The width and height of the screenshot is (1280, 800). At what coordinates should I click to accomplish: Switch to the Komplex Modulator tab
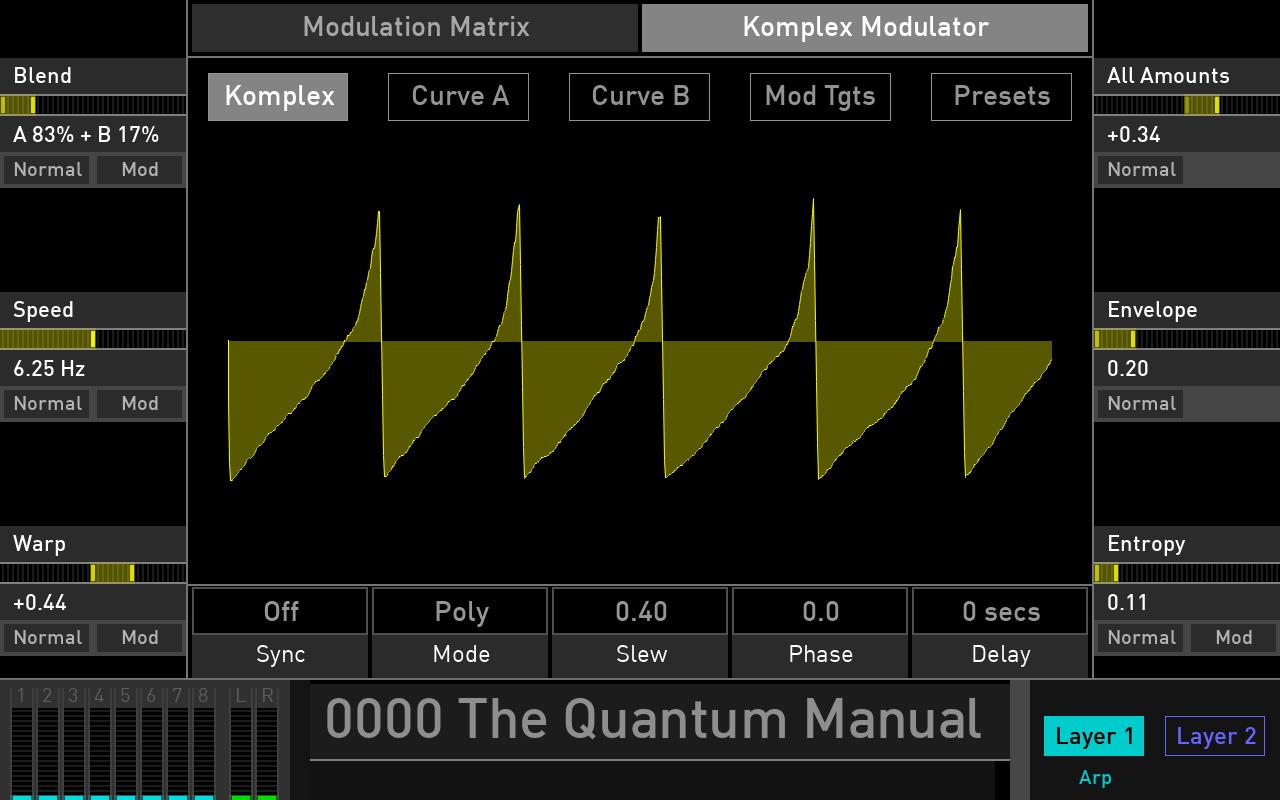point(864,27)
